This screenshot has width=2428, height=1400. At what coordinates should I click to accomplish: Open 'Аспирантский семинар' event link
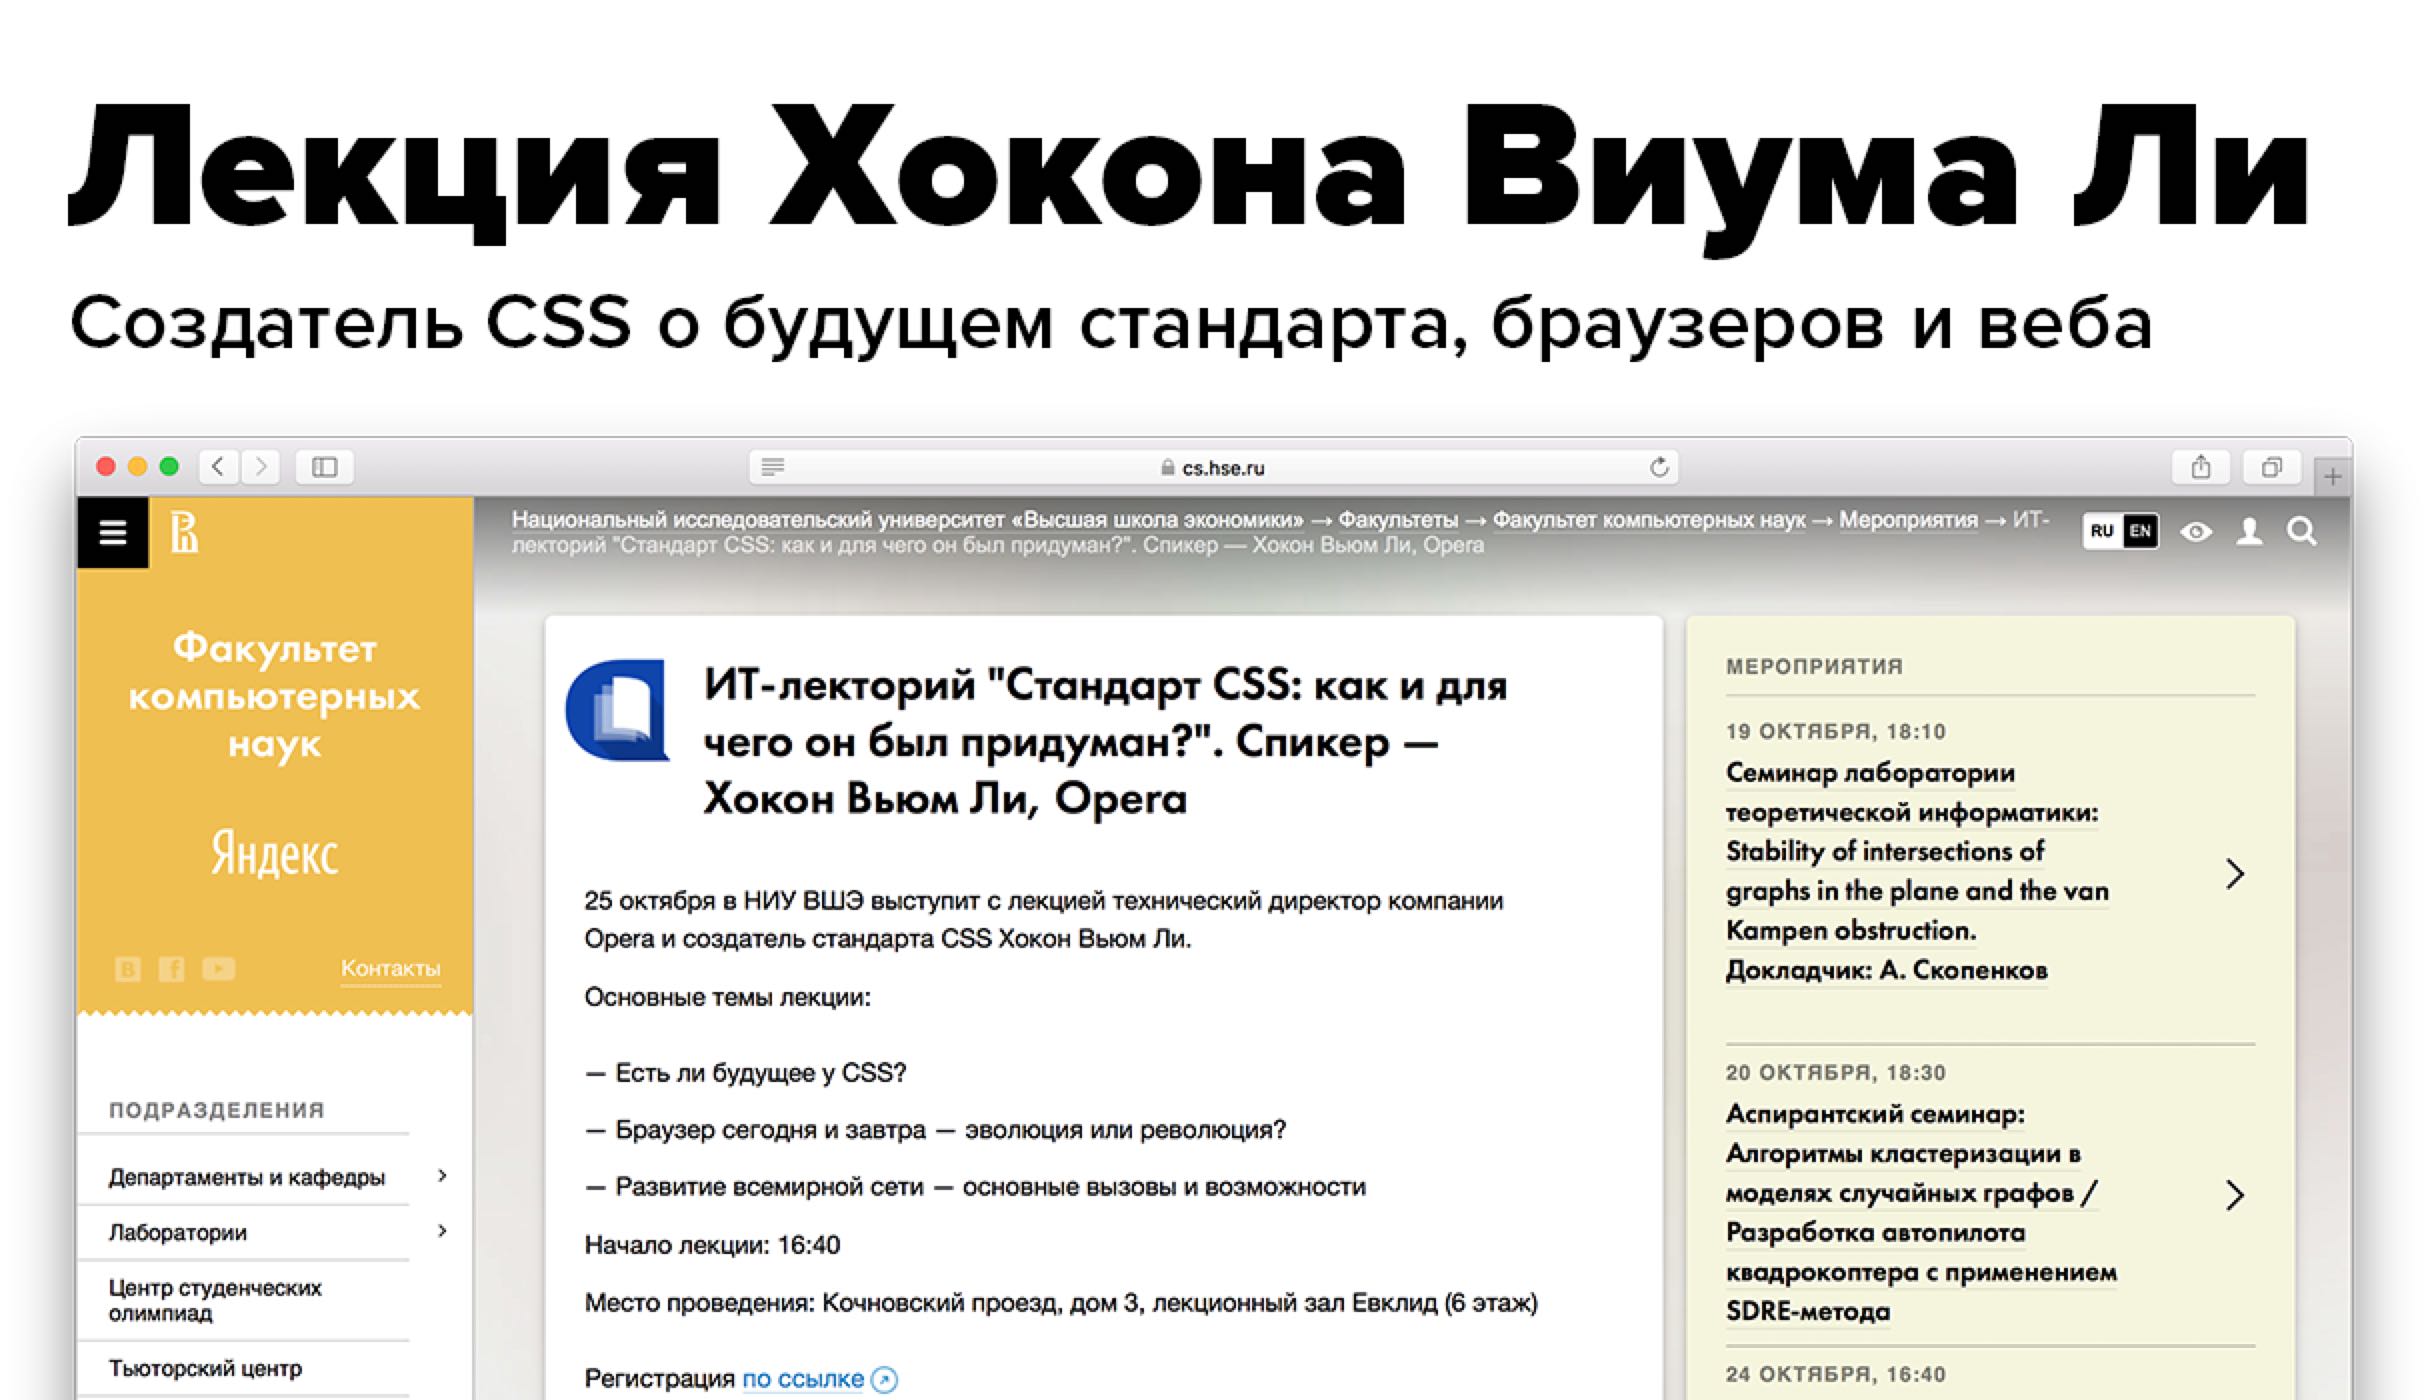(1921, 1212)
